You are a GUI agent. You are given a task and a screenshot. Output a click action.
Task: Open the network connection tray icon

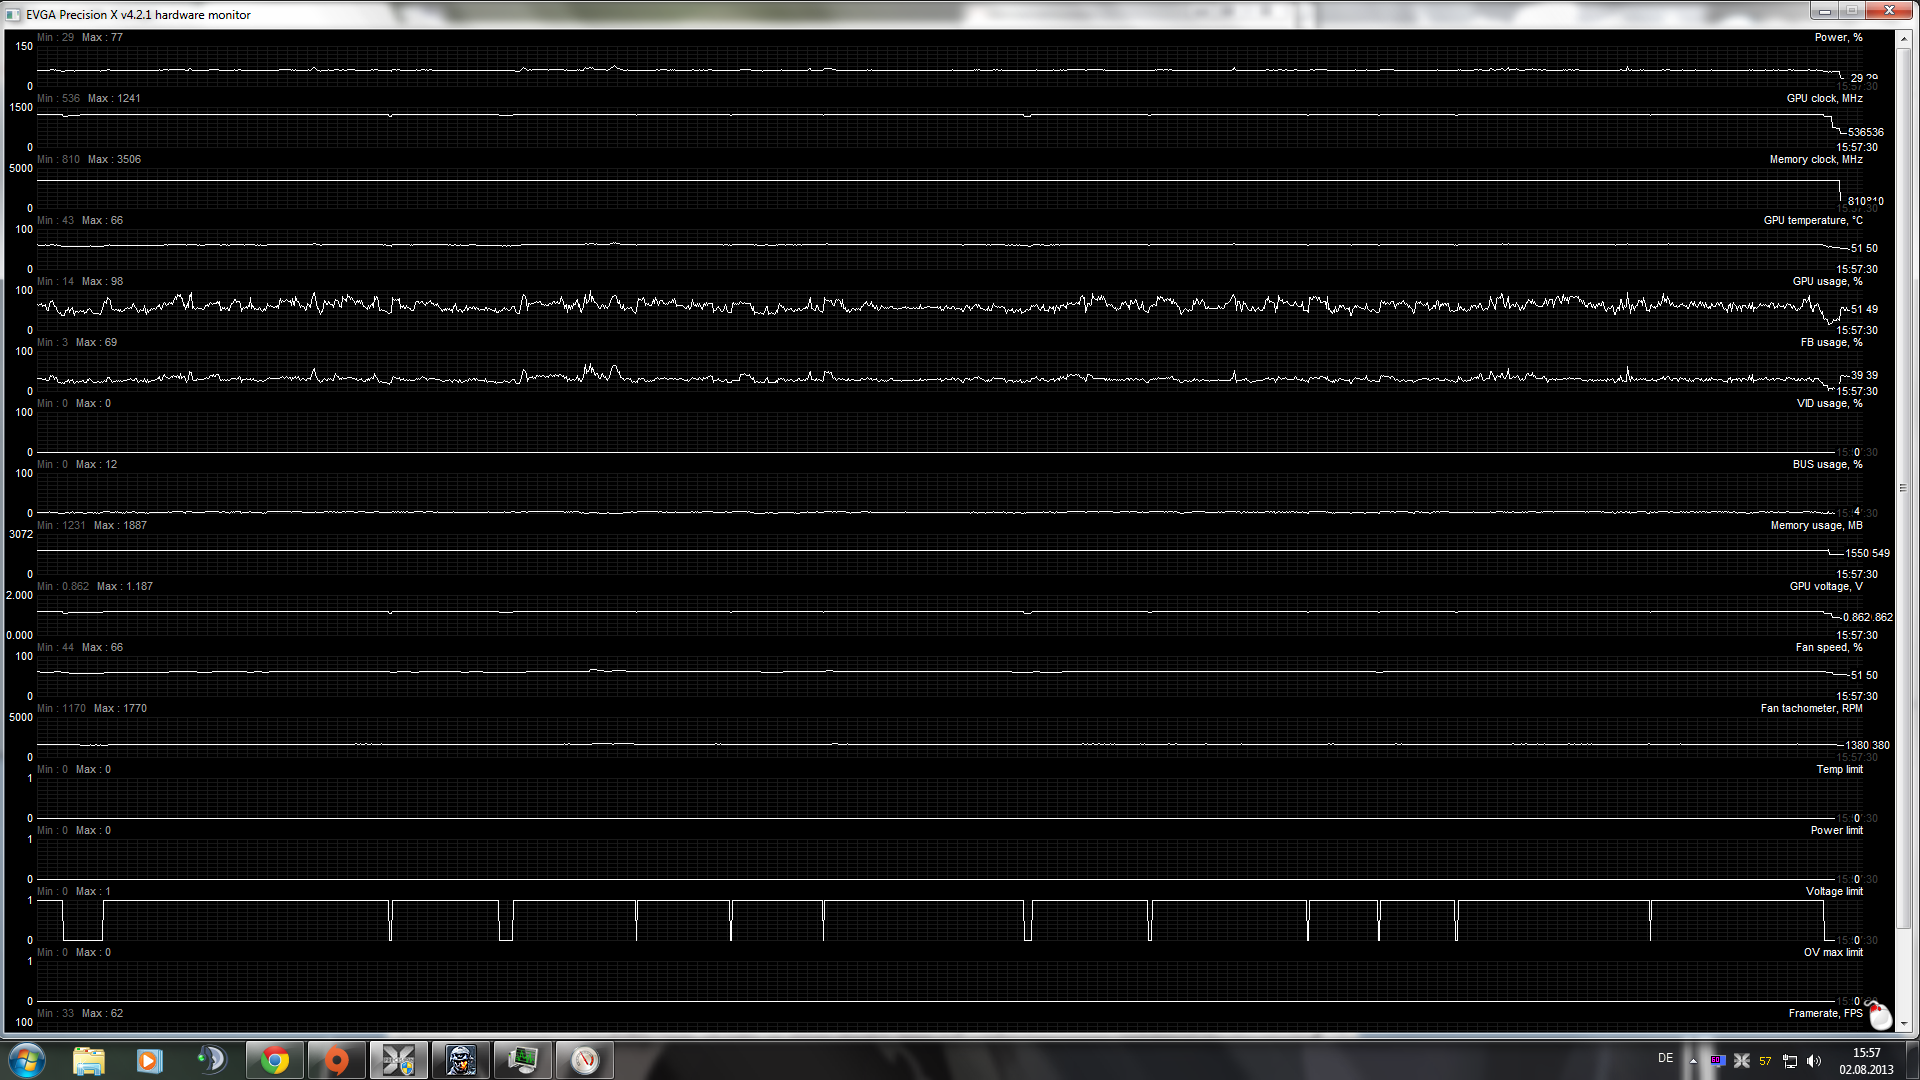pos(1790,1061)
